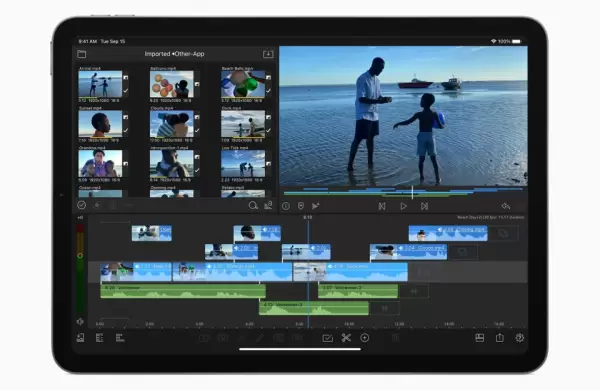Toggle checkmark on Beach Balls clip
Viewport: 600px width, 390px height.
(x=269, y=91)
